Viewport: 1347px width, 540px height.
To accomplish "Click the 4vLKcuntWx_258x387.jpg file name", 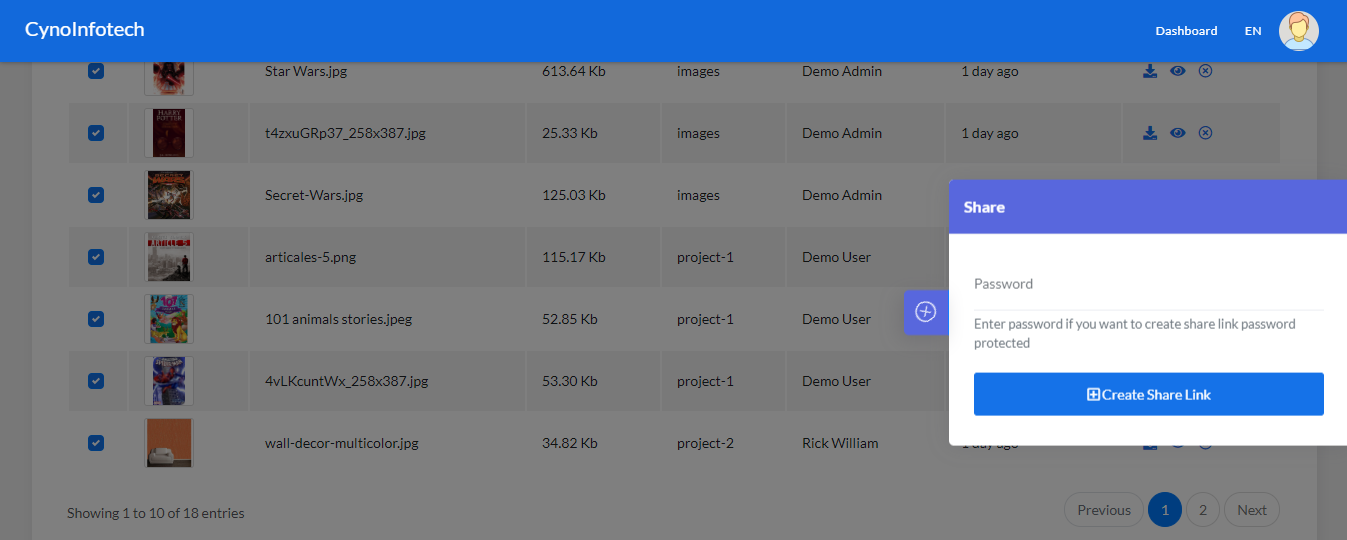I will point(346,381).
